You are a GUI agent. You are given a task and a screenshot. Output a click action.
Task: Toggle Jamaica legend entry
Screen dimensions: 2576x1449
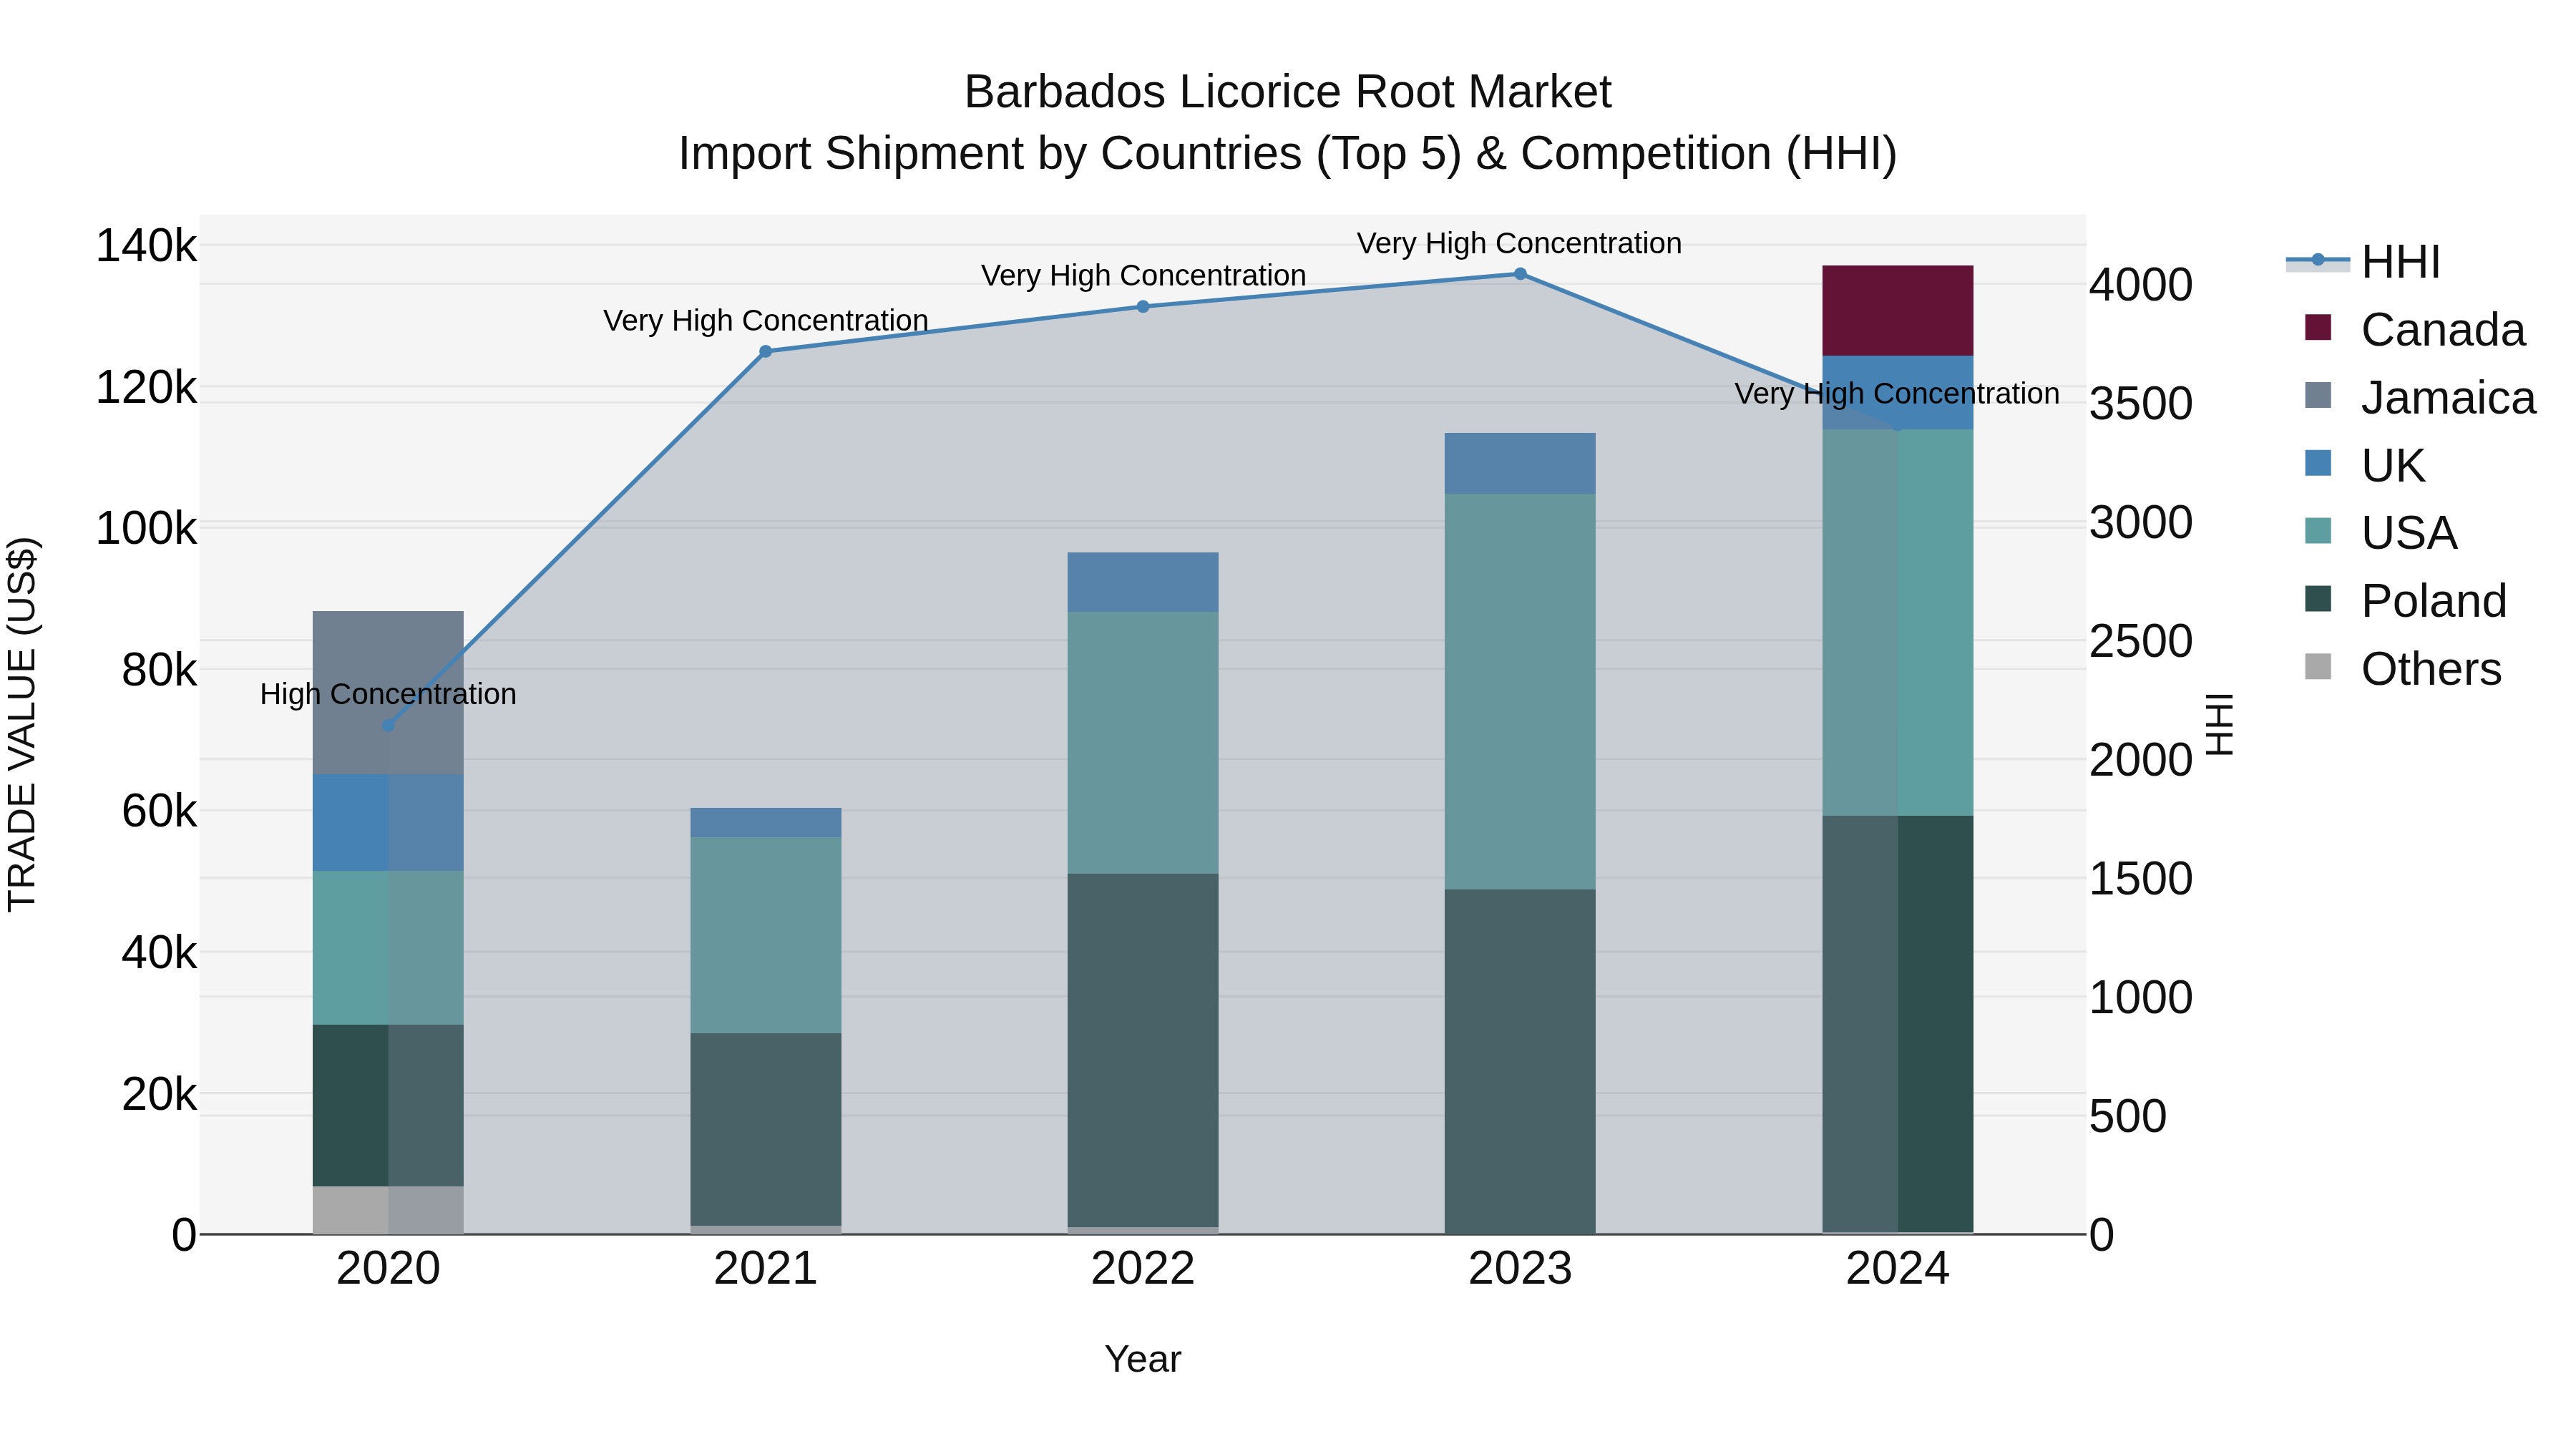[2420, 397]
